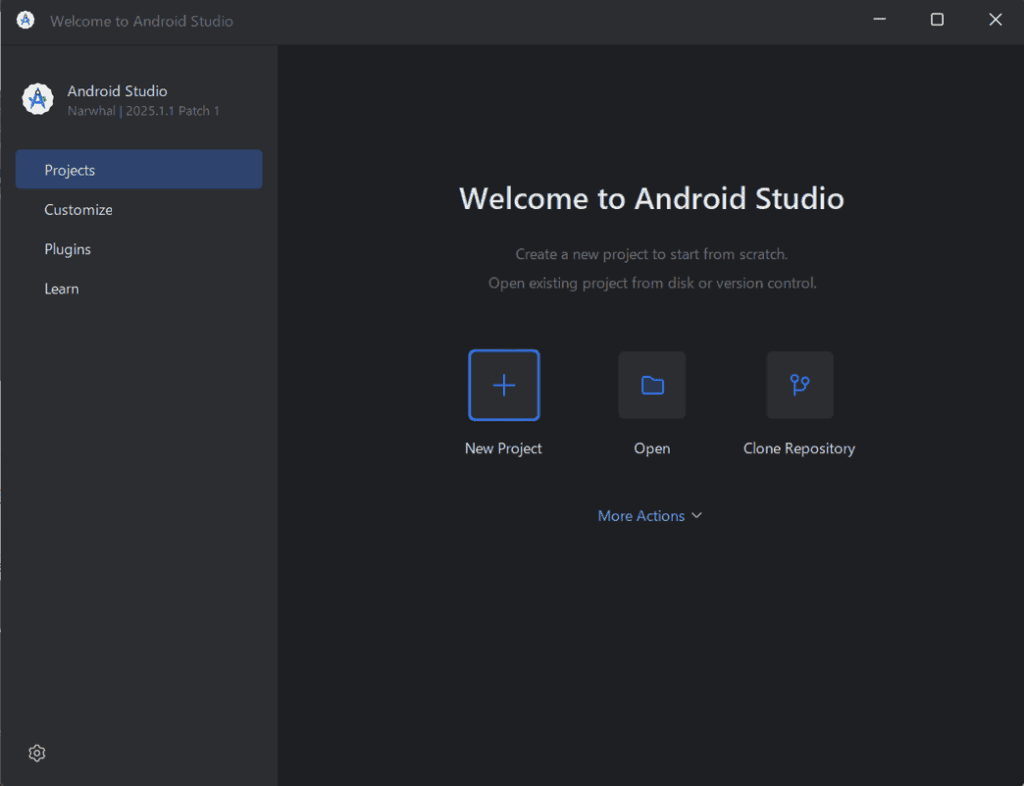Click the Open folder icon
The height and width of the screenshot is (786, 1024).
652,385
